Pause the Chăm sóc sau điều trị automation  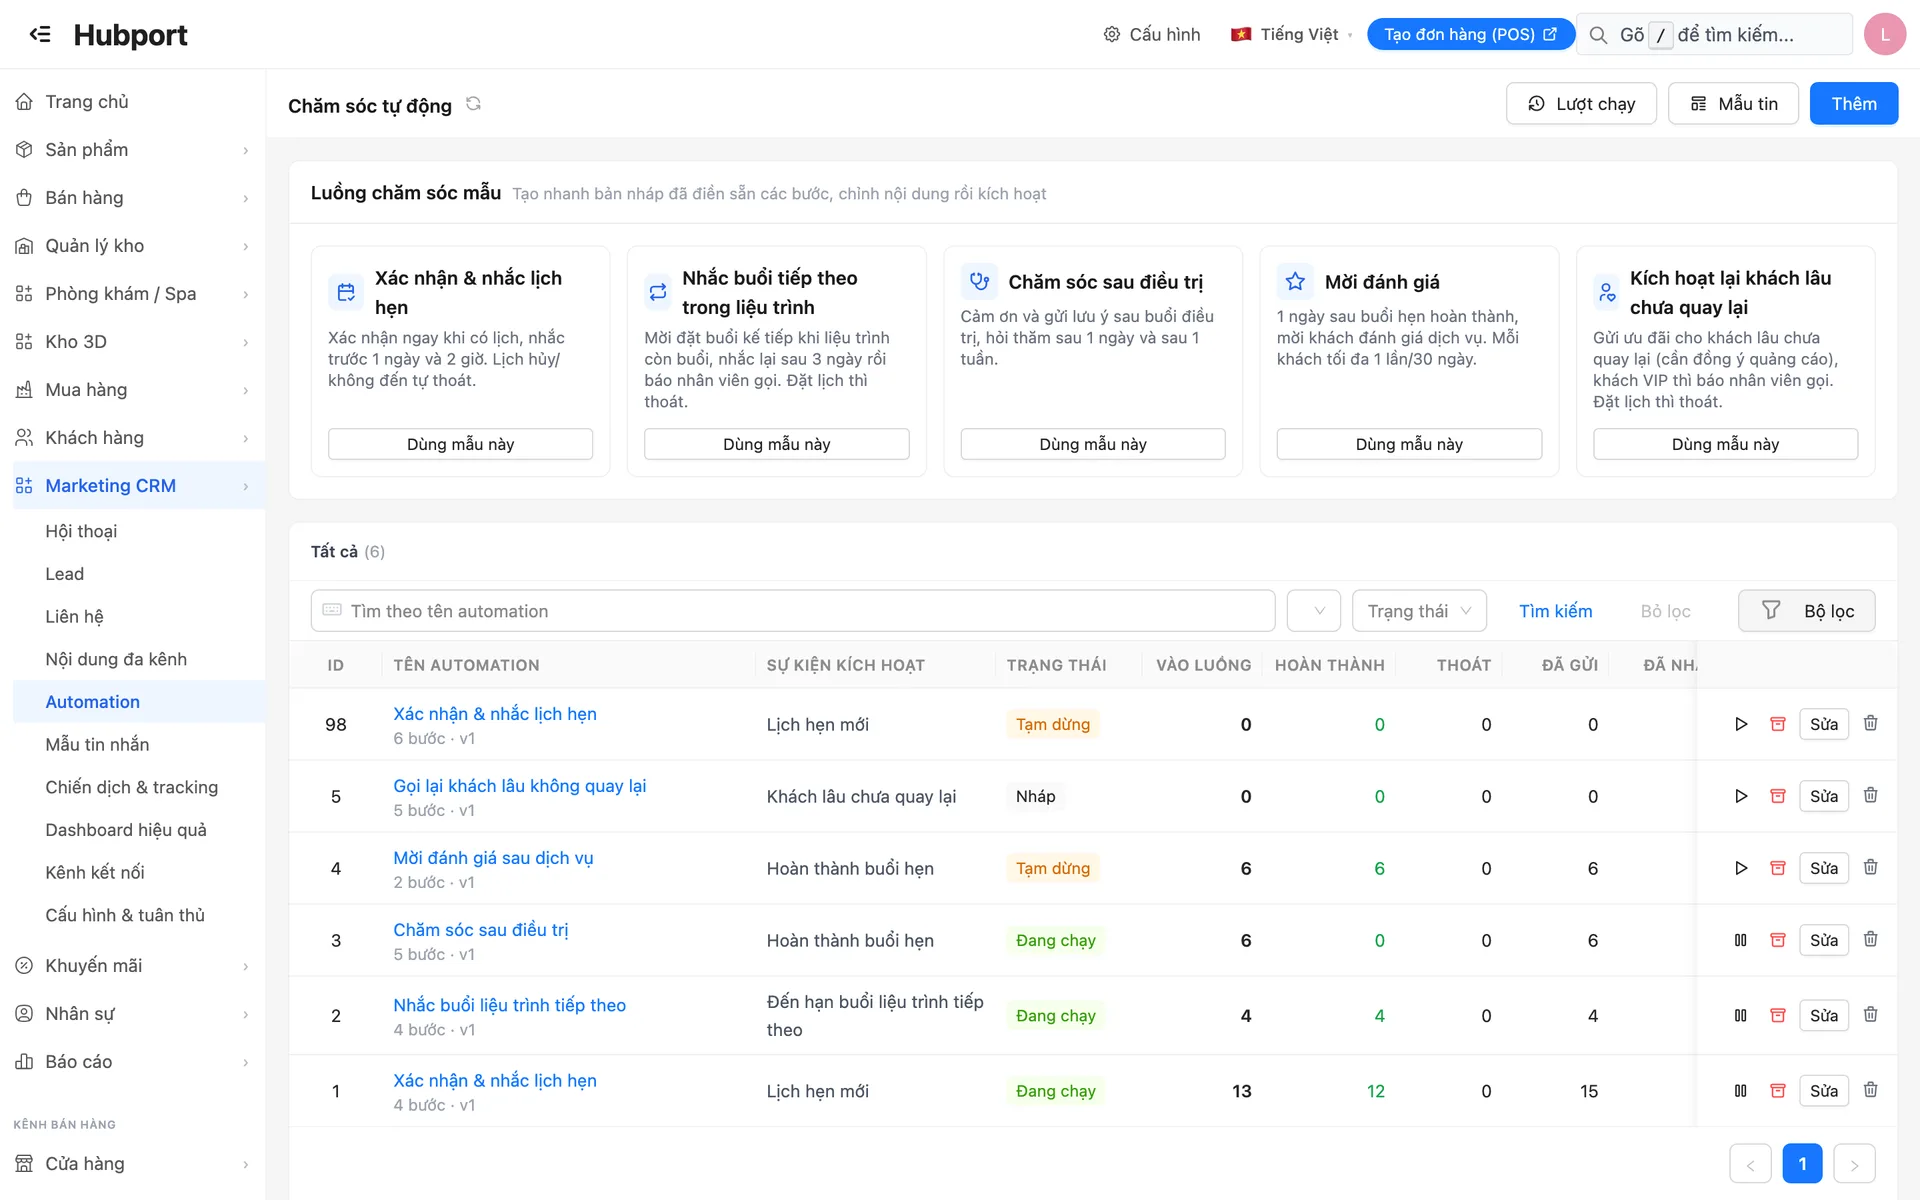[1741, 940]
